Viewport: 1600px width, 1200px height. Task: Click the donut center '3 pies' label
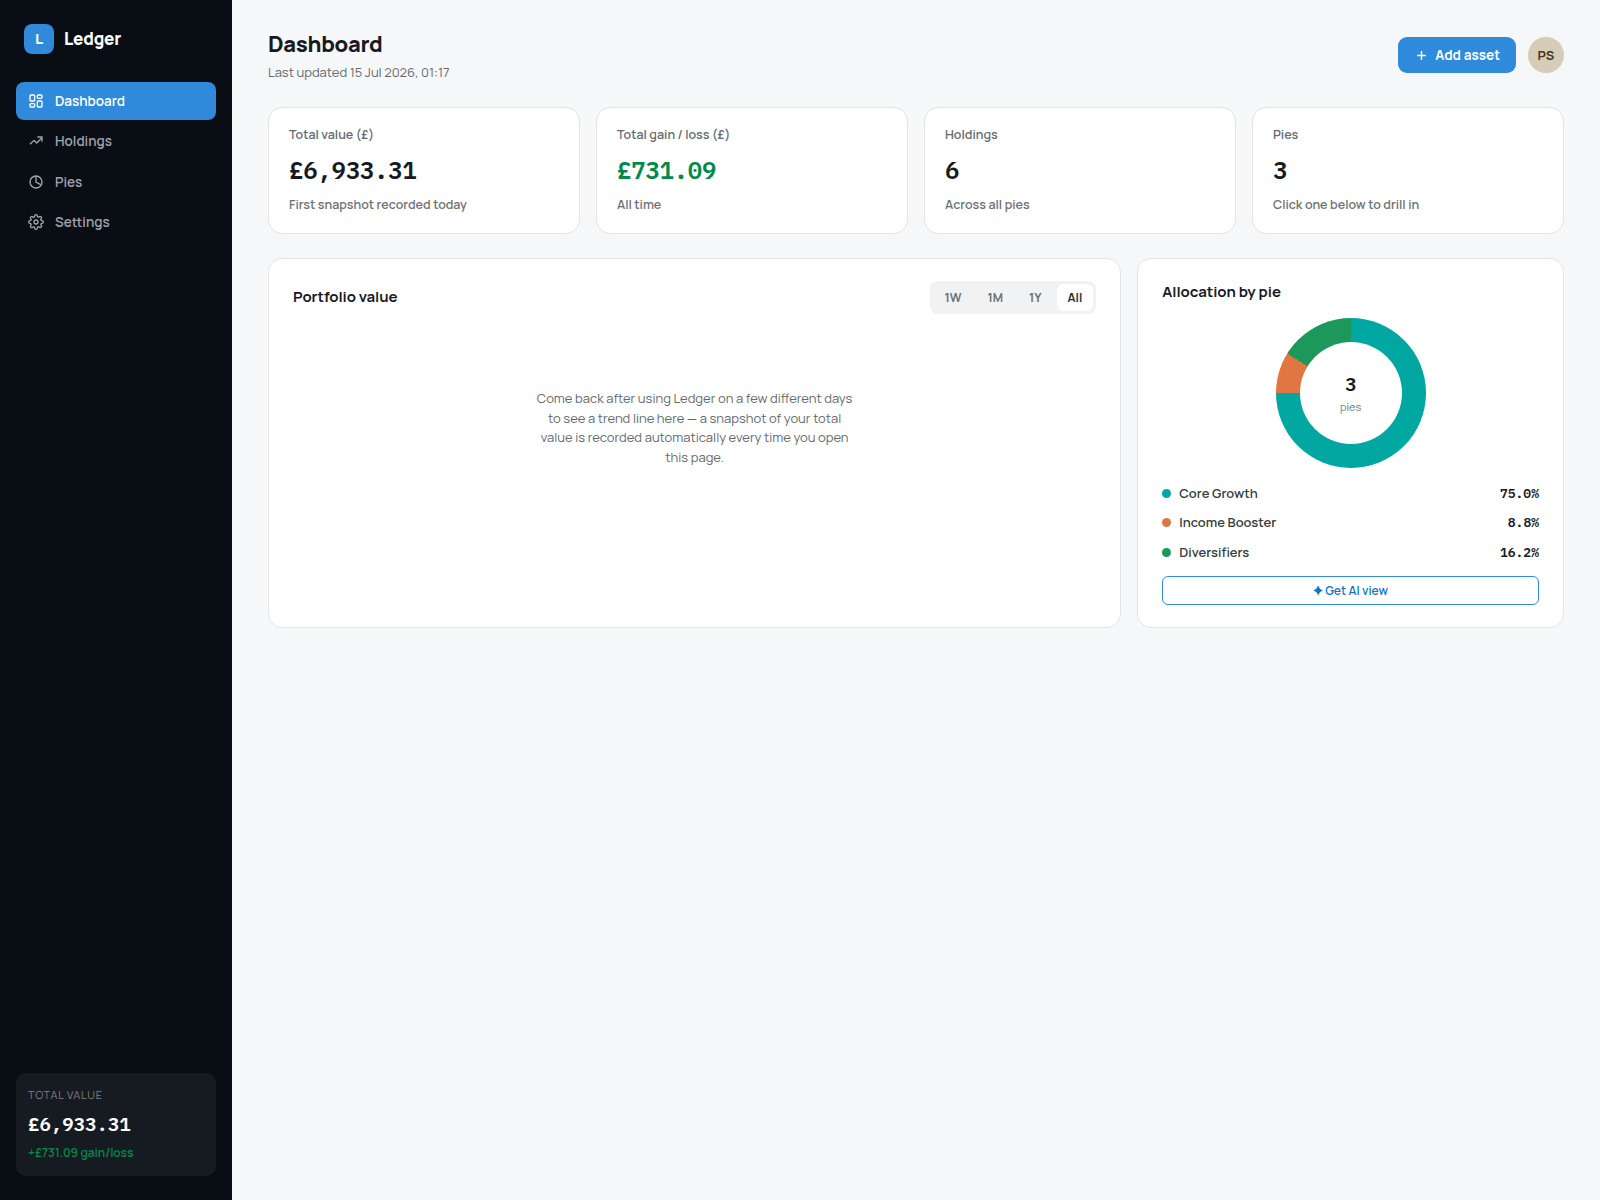(1350, 393)
